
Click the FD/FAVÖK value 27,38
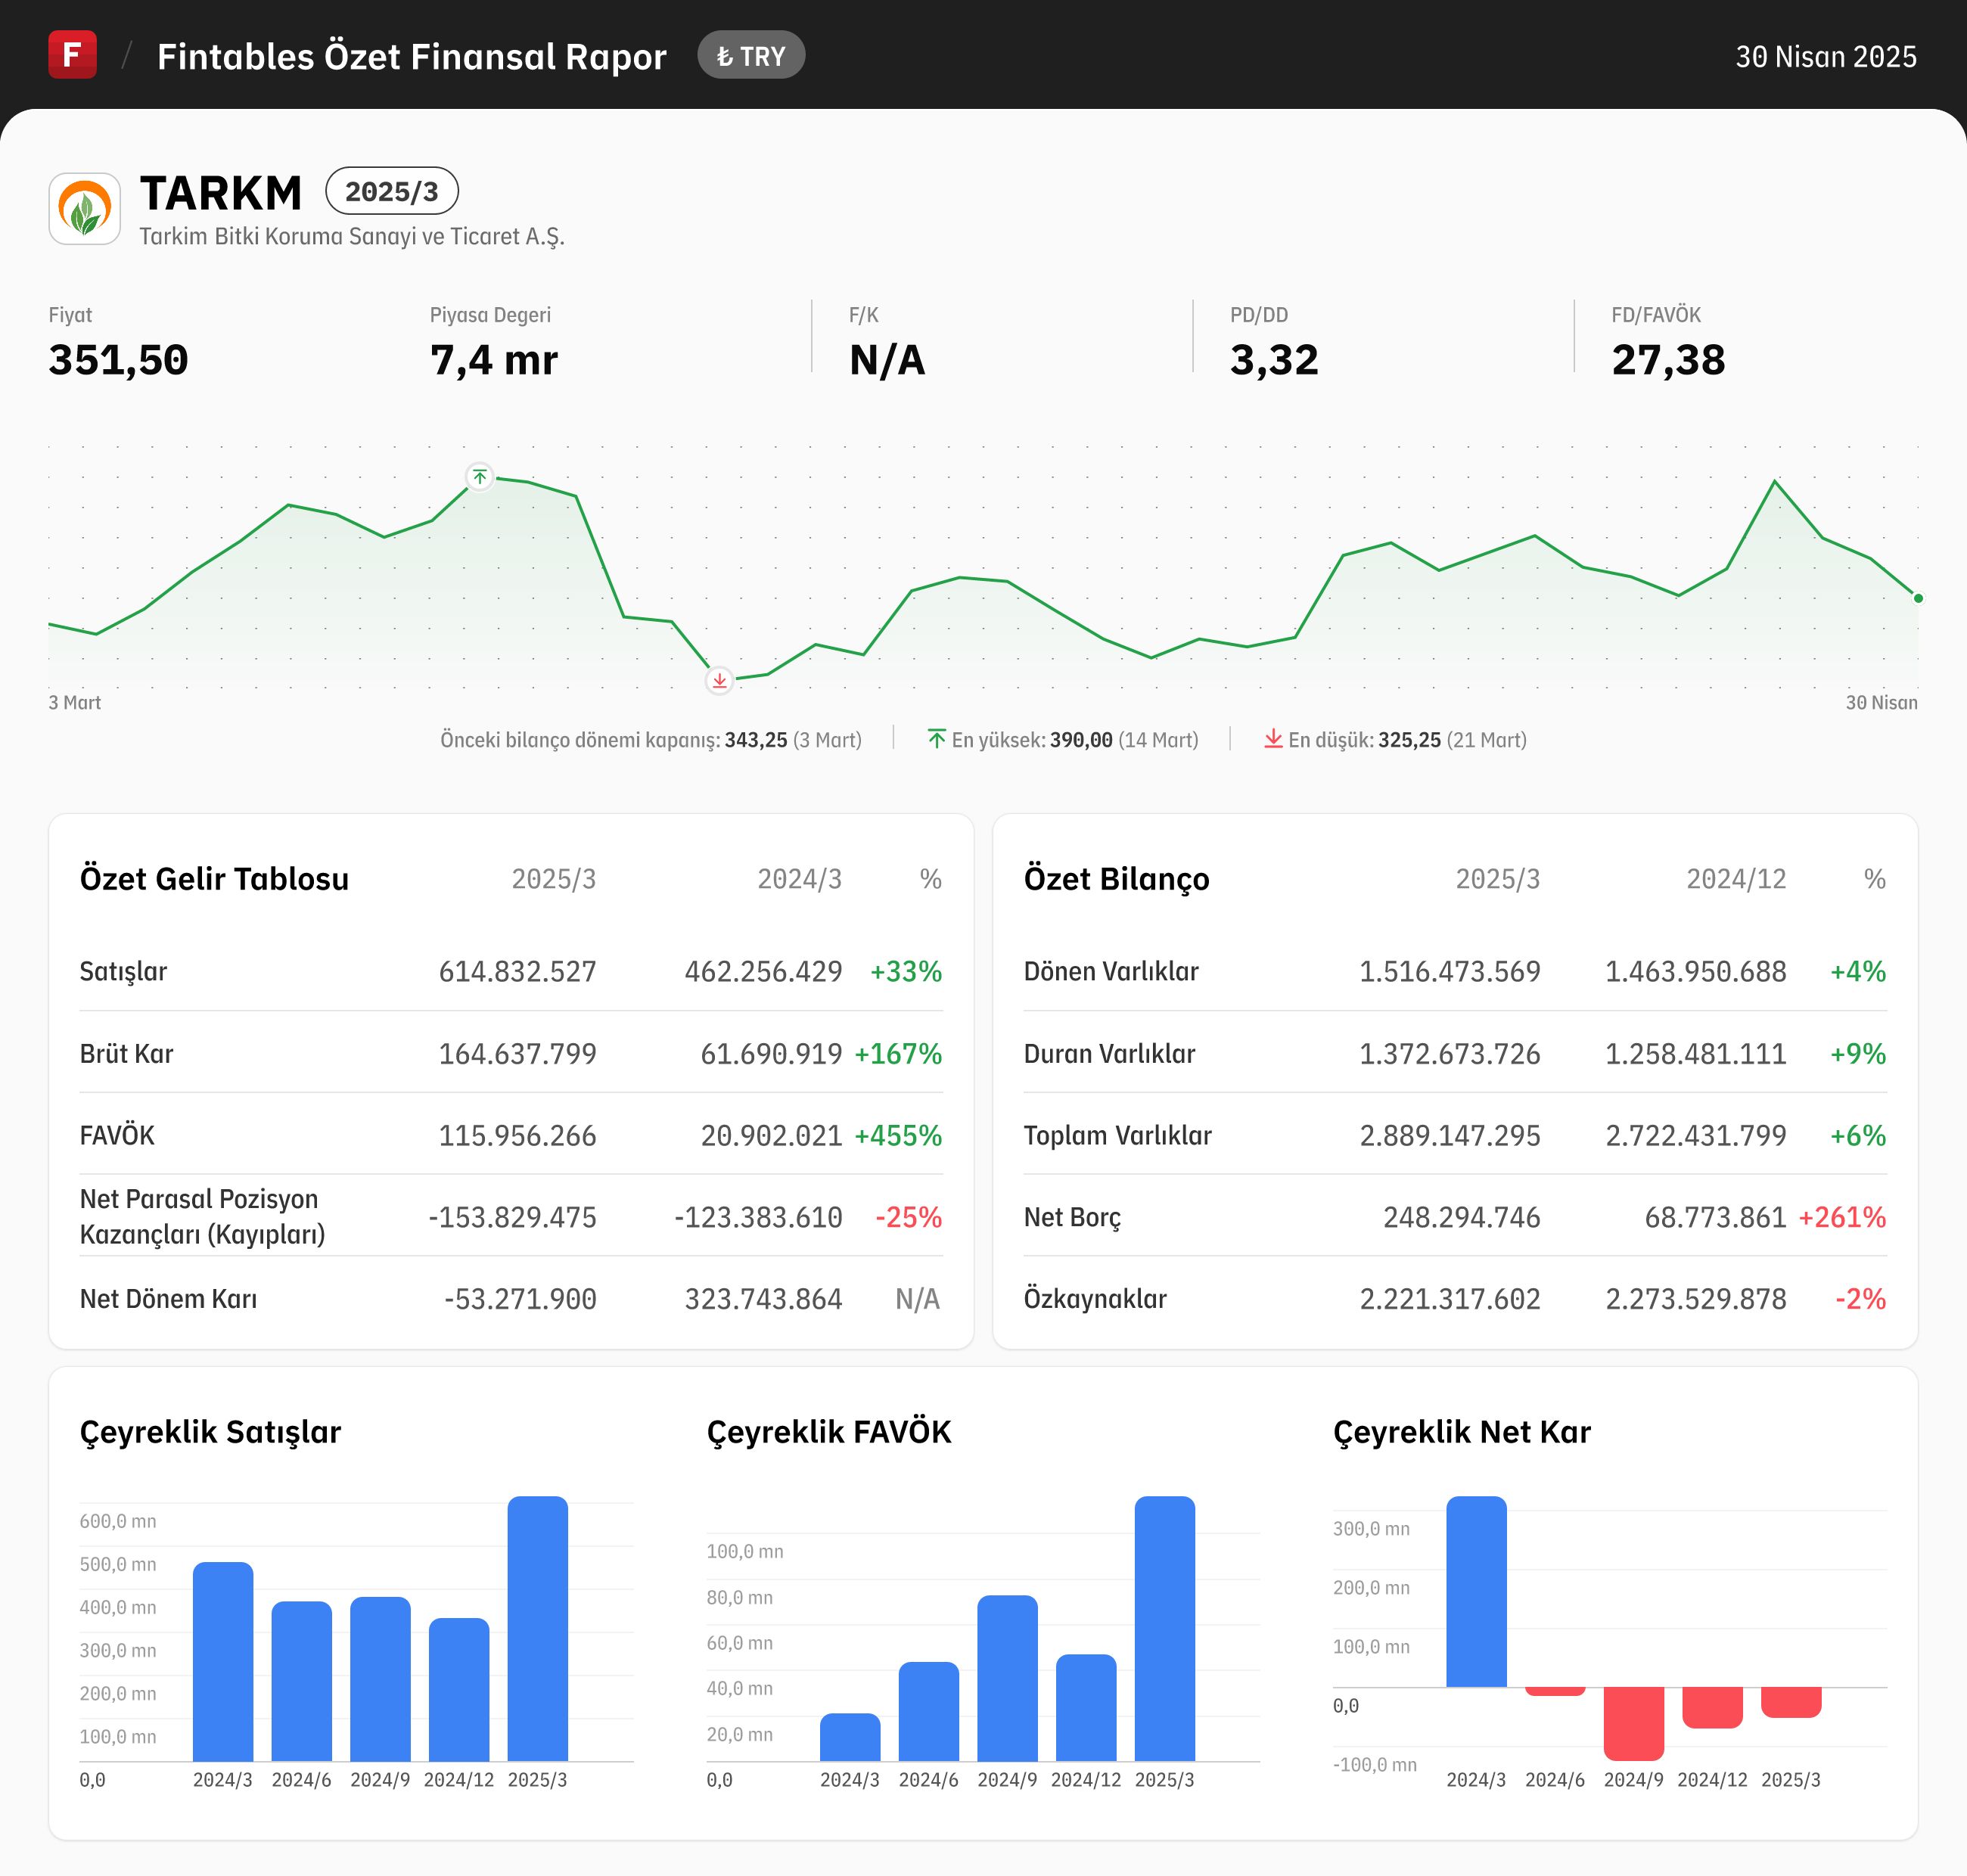pos(1668,360)
